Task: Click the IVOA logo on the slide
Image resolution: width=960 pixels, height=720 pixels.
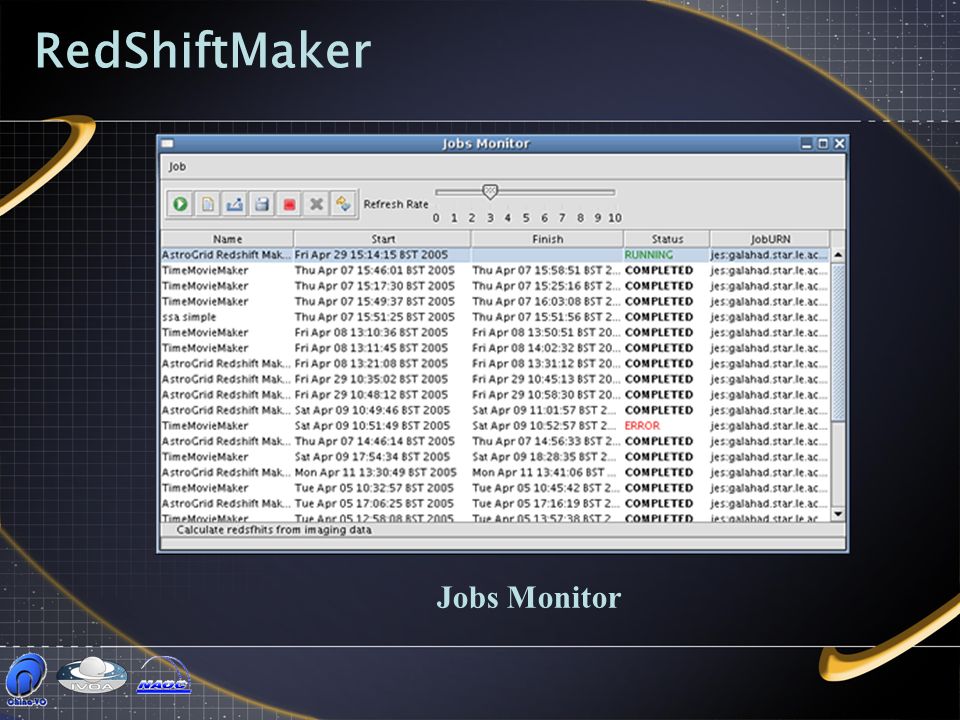Action: [92, 675]
